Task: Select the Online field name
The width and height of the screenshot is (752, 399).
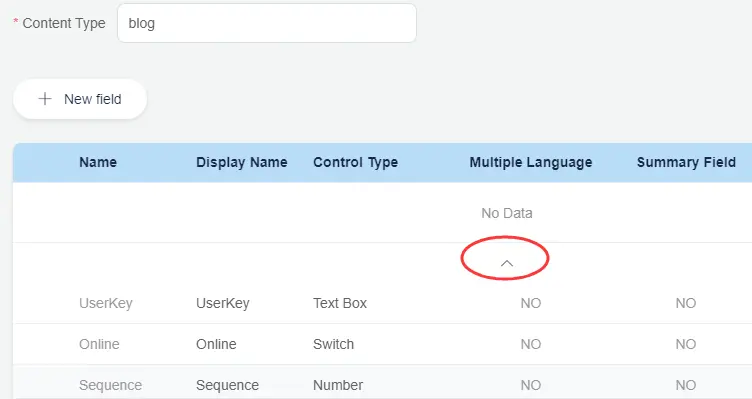Action: point(99,344)
